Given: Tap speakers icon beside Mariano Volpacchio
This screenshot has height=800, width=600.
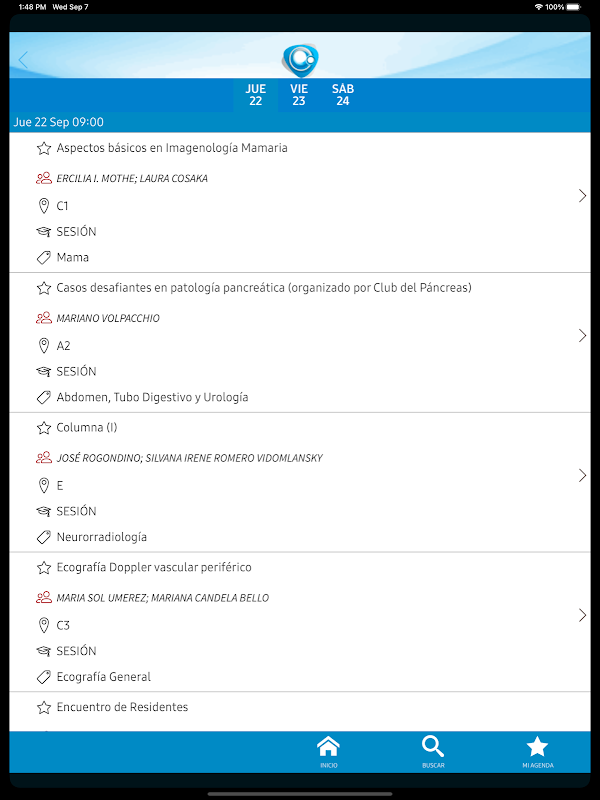Looking at the screenshot, I should pyautogui.click(x=44, y=318).
